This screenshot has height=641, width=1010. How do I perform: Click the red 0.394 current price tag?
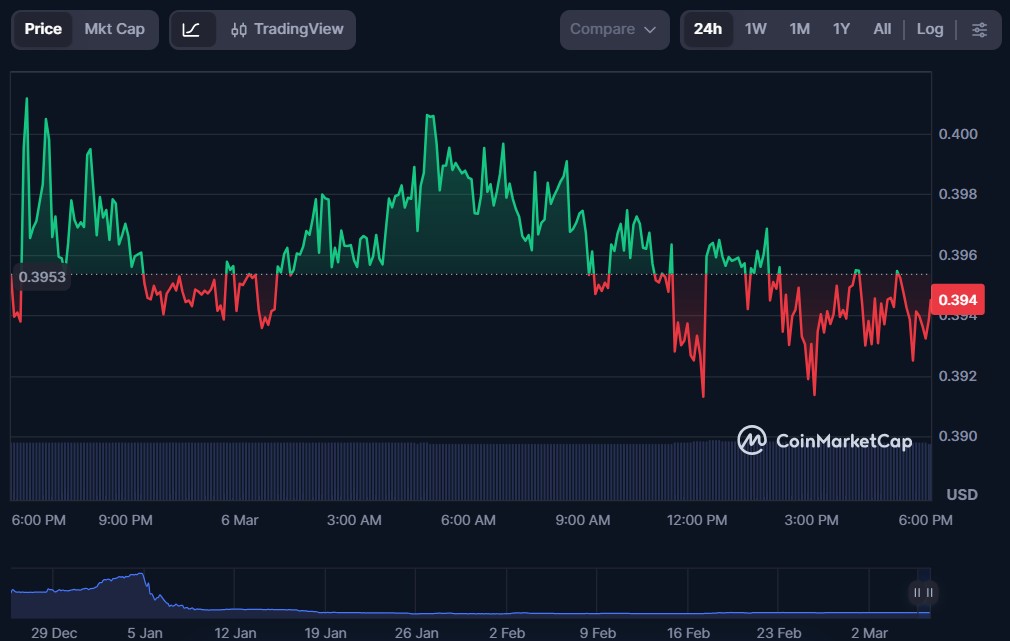pos(957,300)
